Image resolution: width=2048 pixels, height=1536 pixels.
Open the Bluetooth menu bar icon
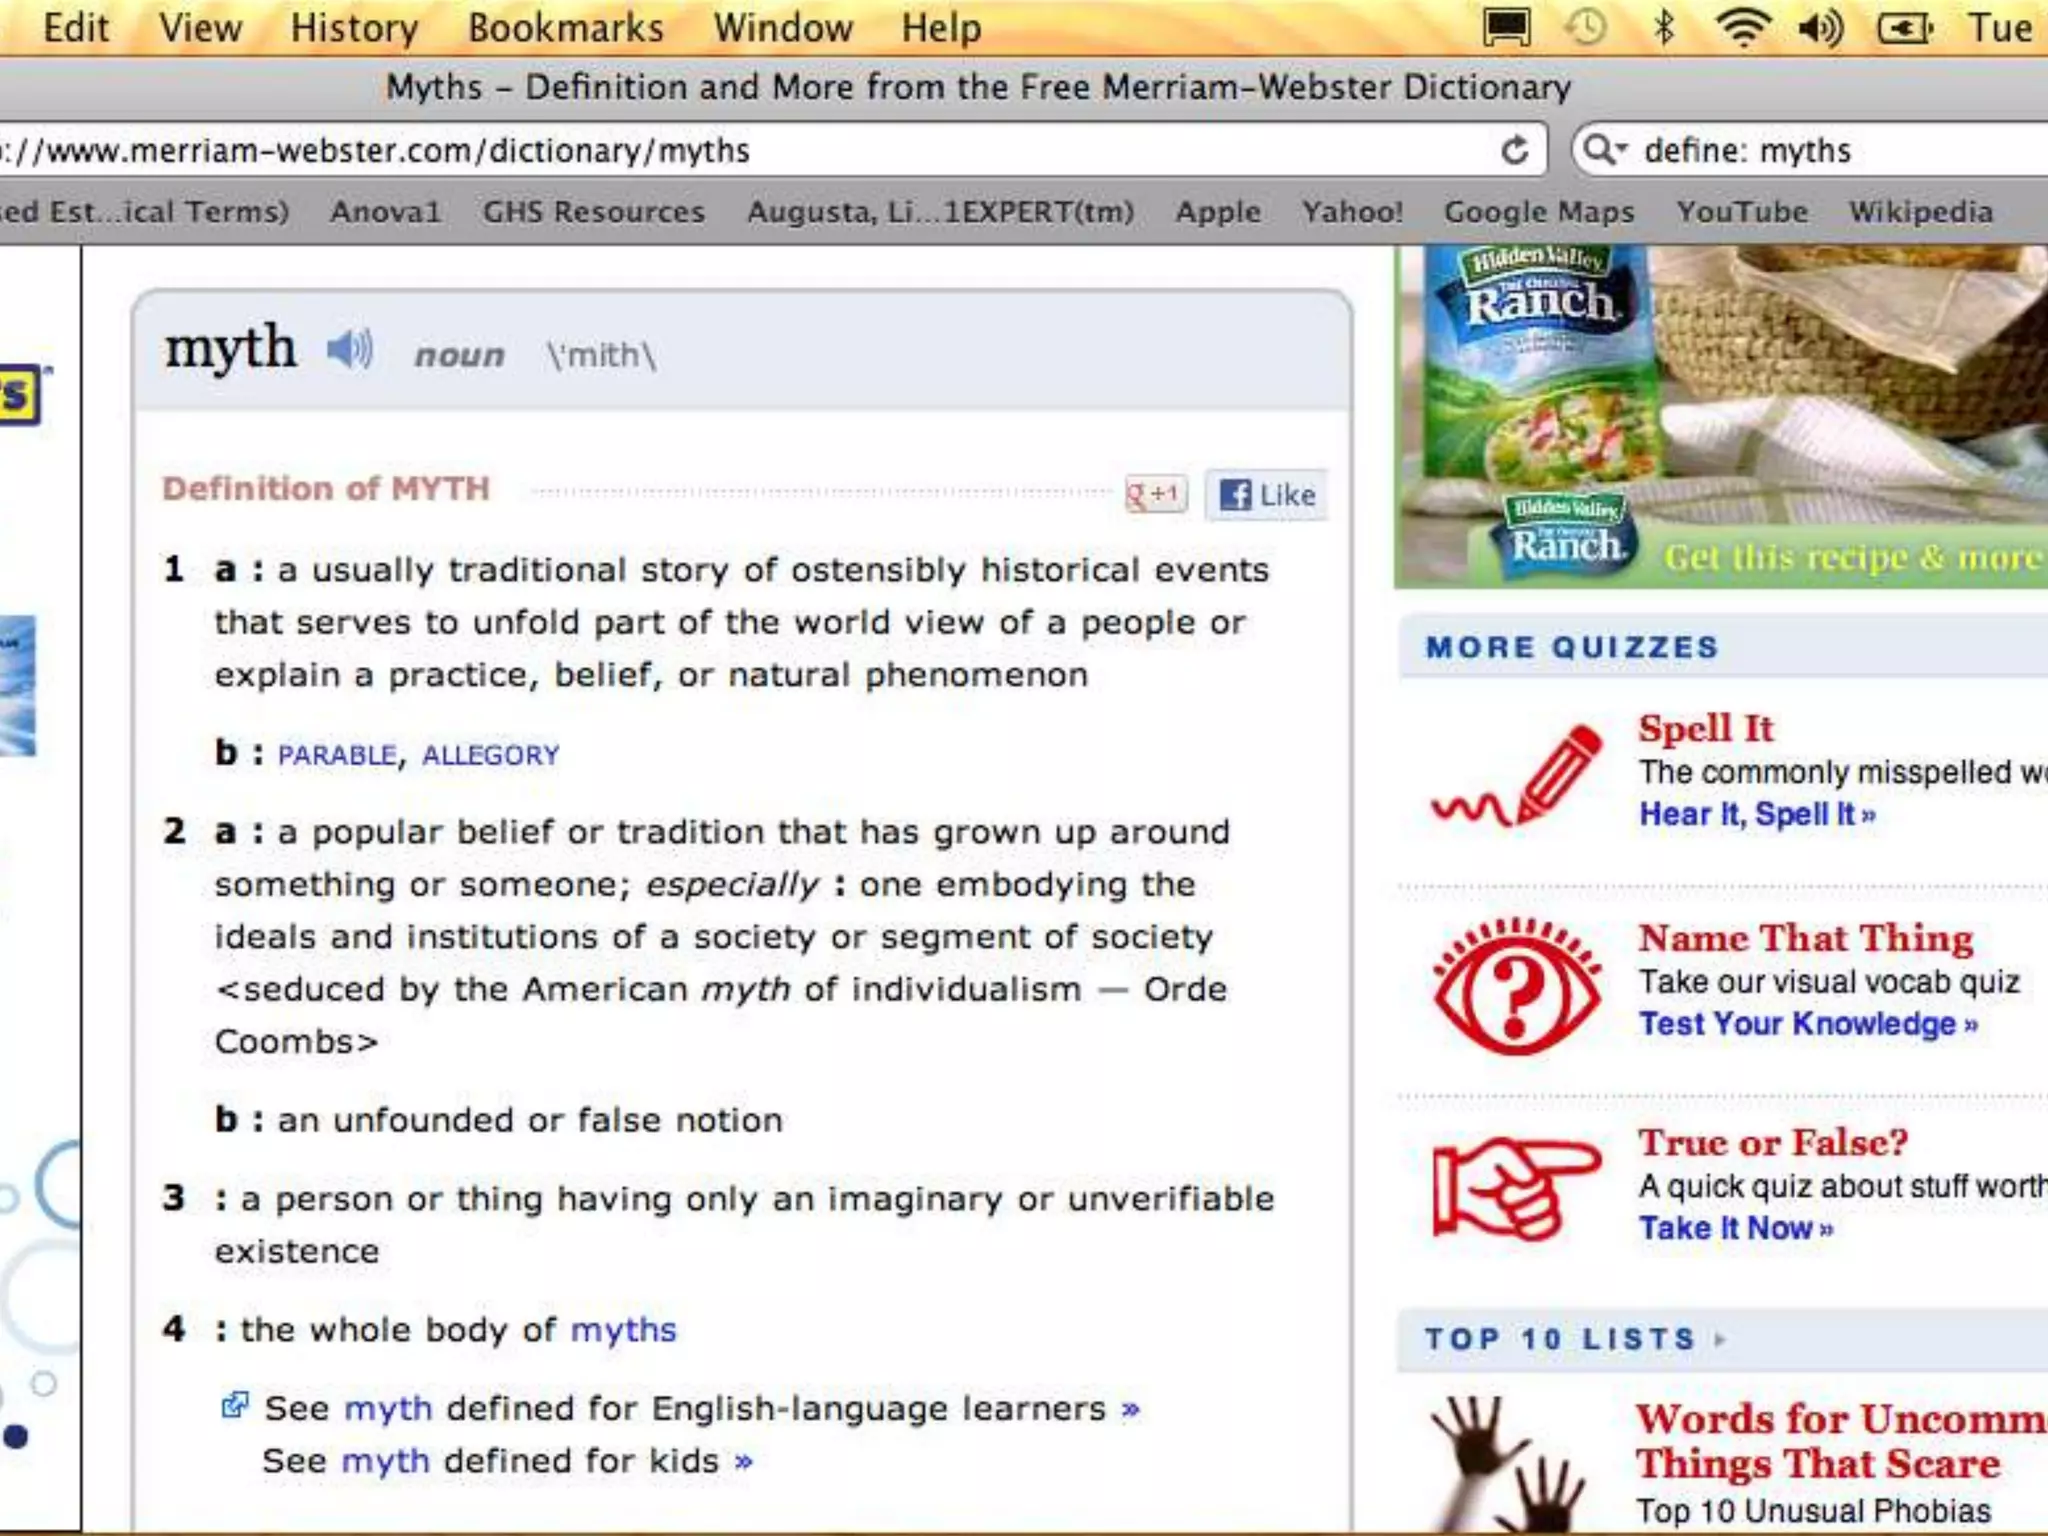[1663, 28]
